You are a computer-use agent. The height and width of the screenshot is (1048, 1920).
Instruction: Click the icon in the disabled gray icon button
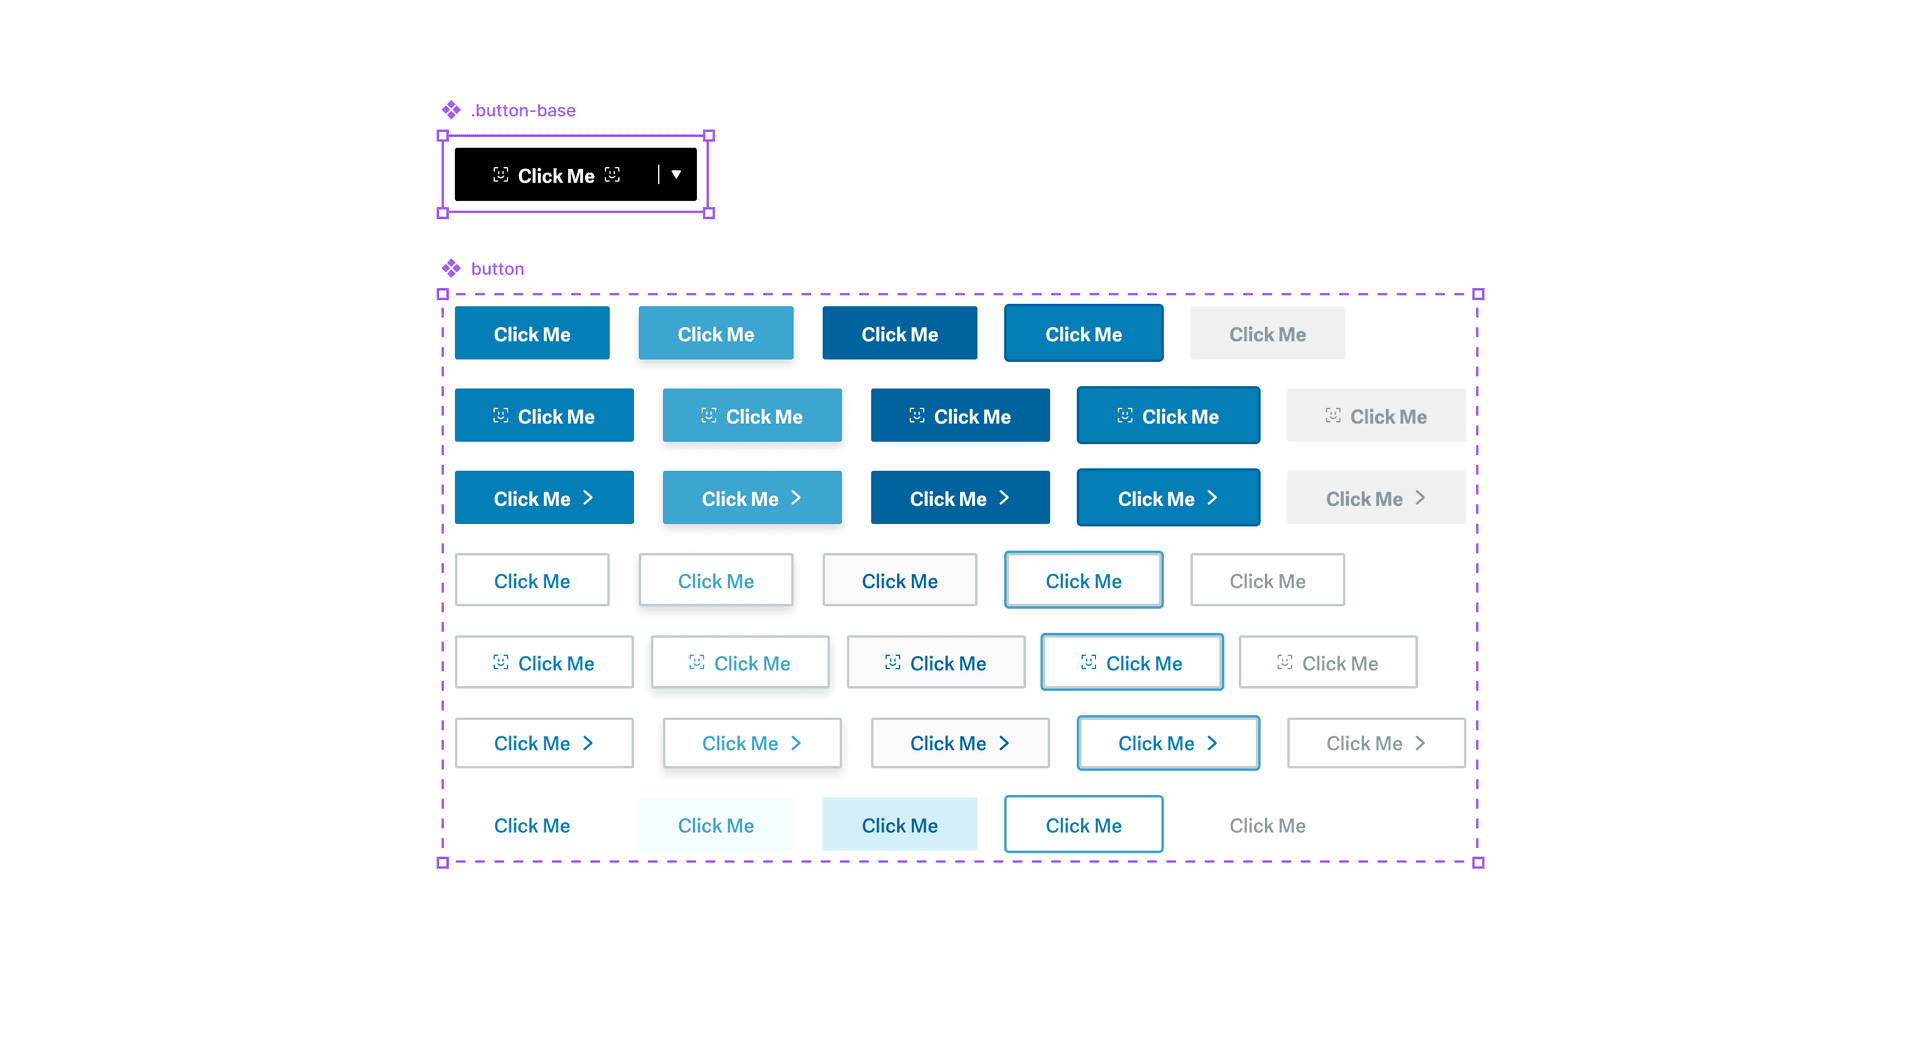pos(1334,415)
